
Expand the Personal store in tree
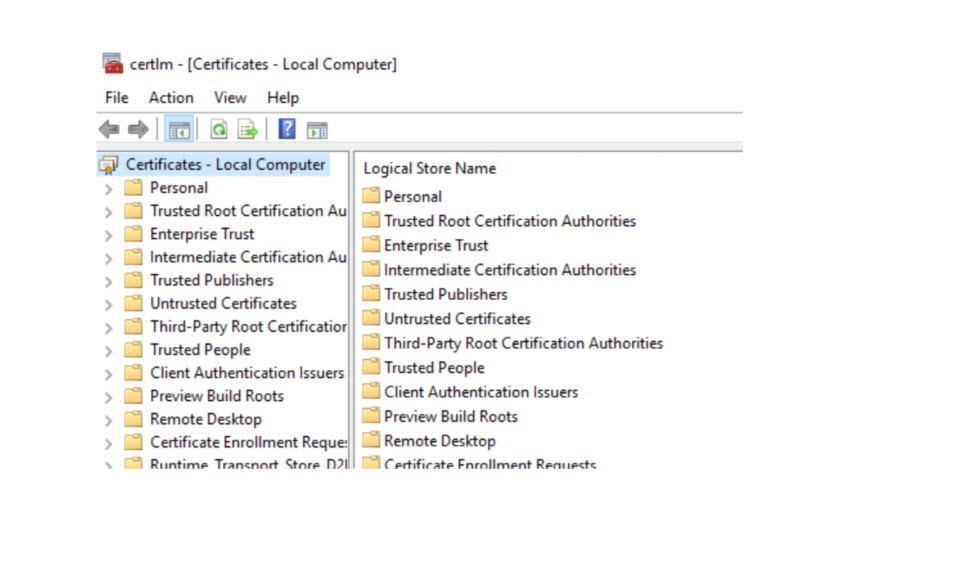(x=108, y=188)
